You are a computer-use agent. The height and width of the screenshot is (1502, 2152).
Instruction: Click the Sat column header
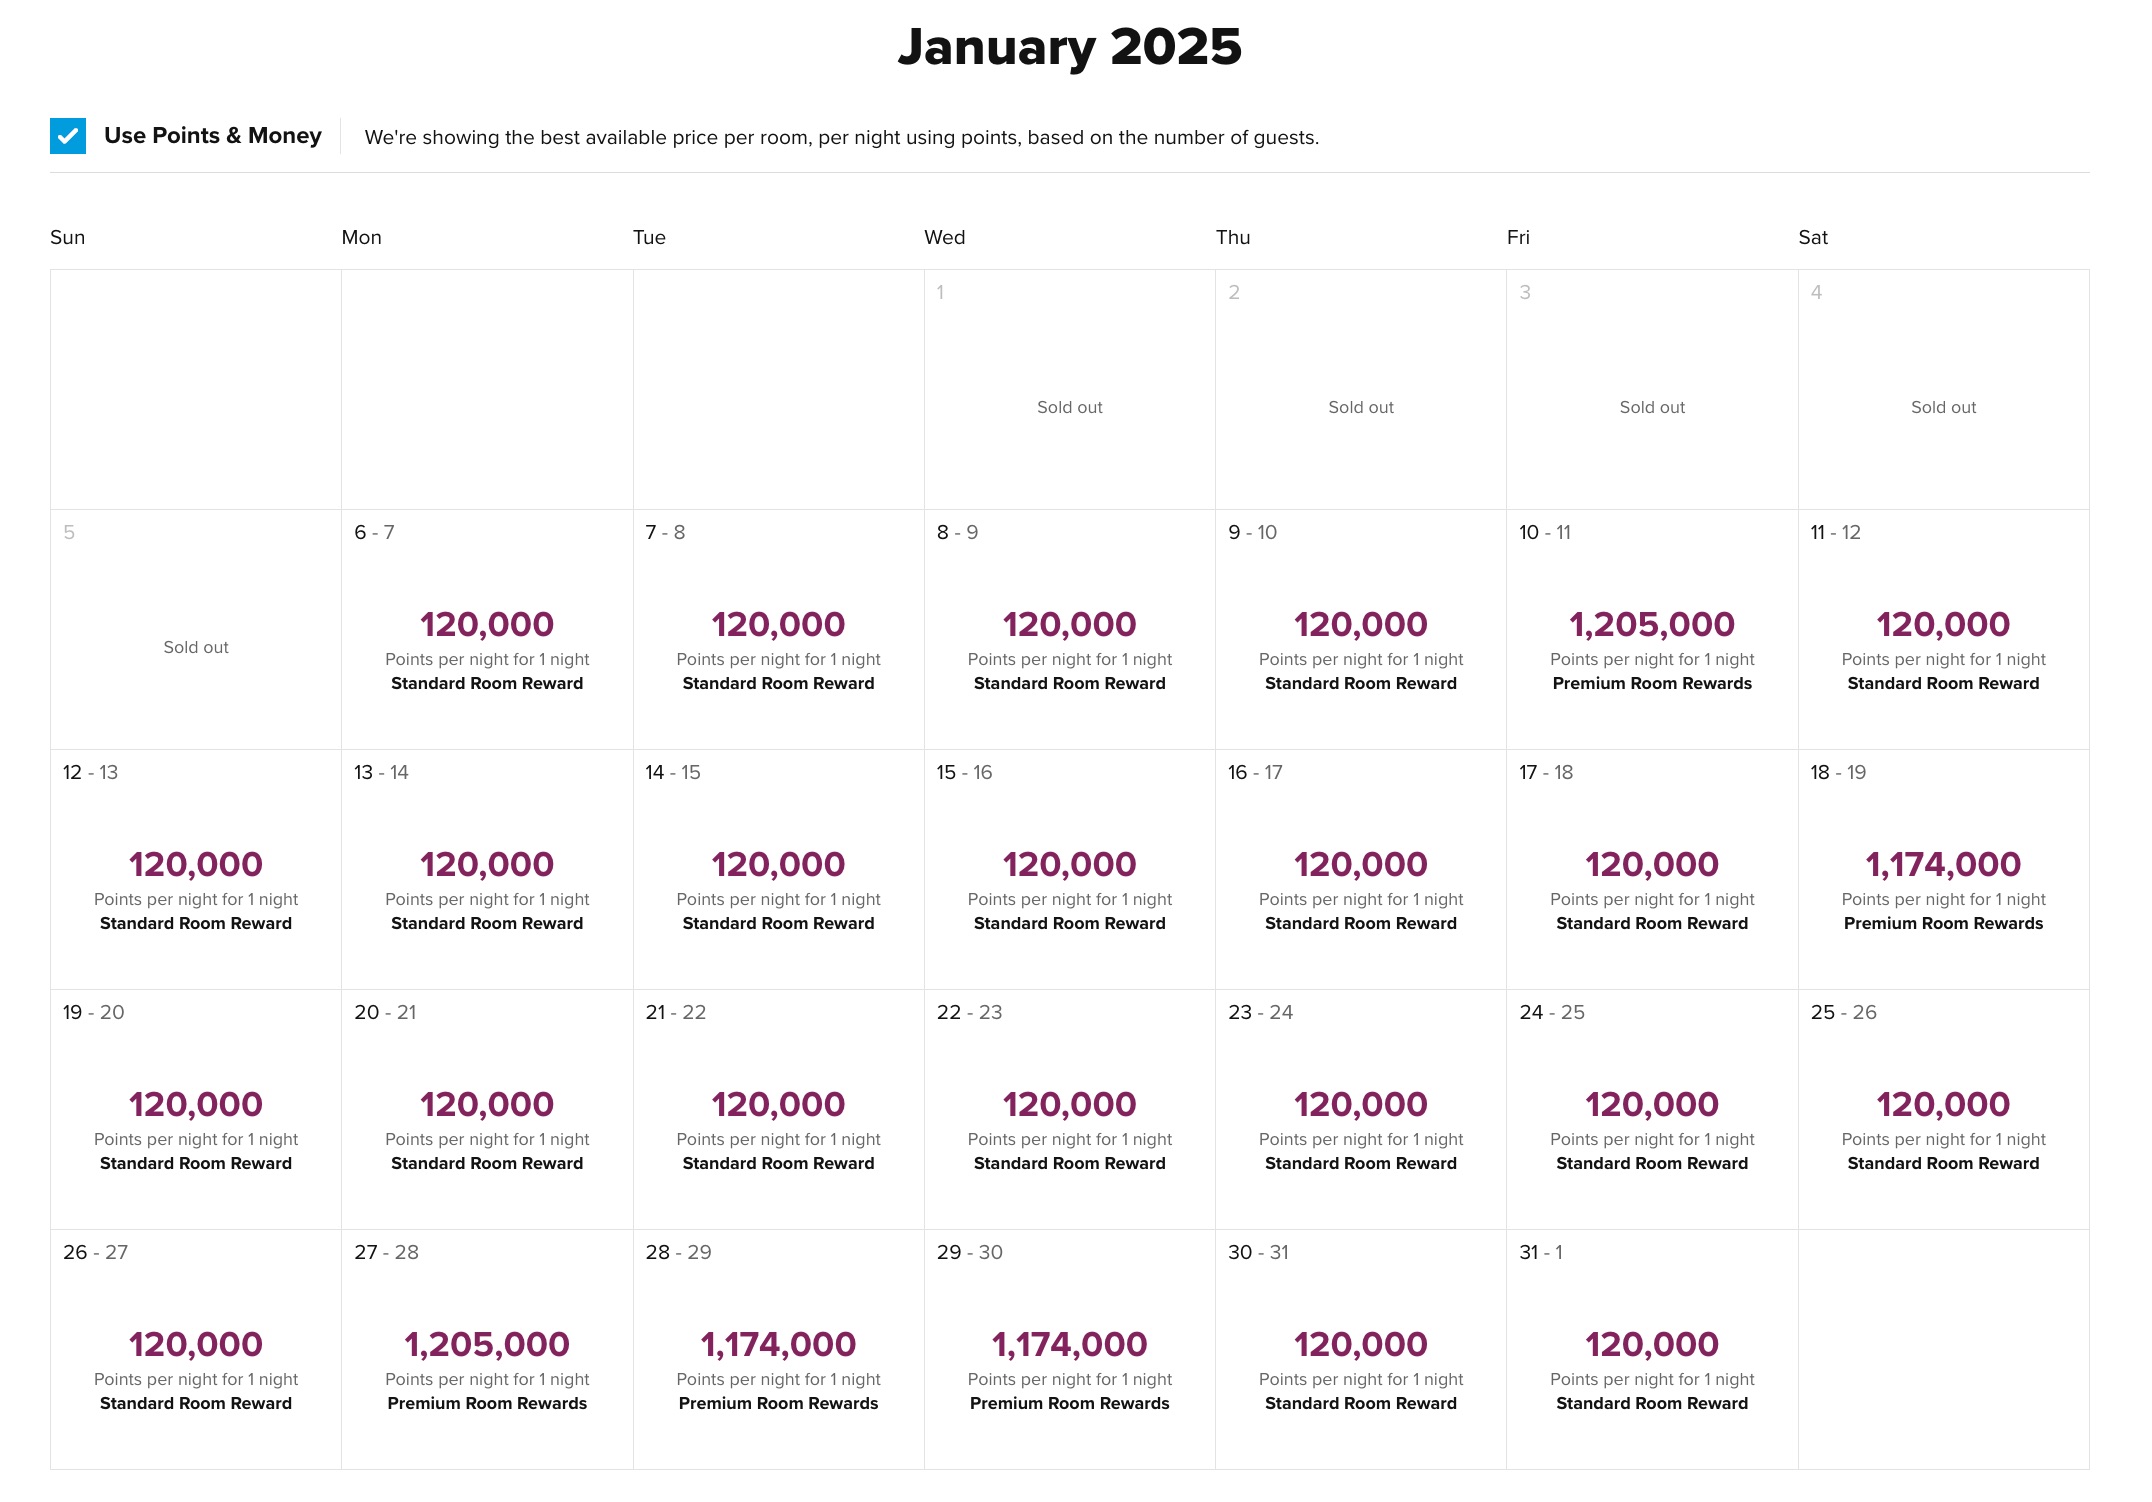click(x=1813, y=237)
